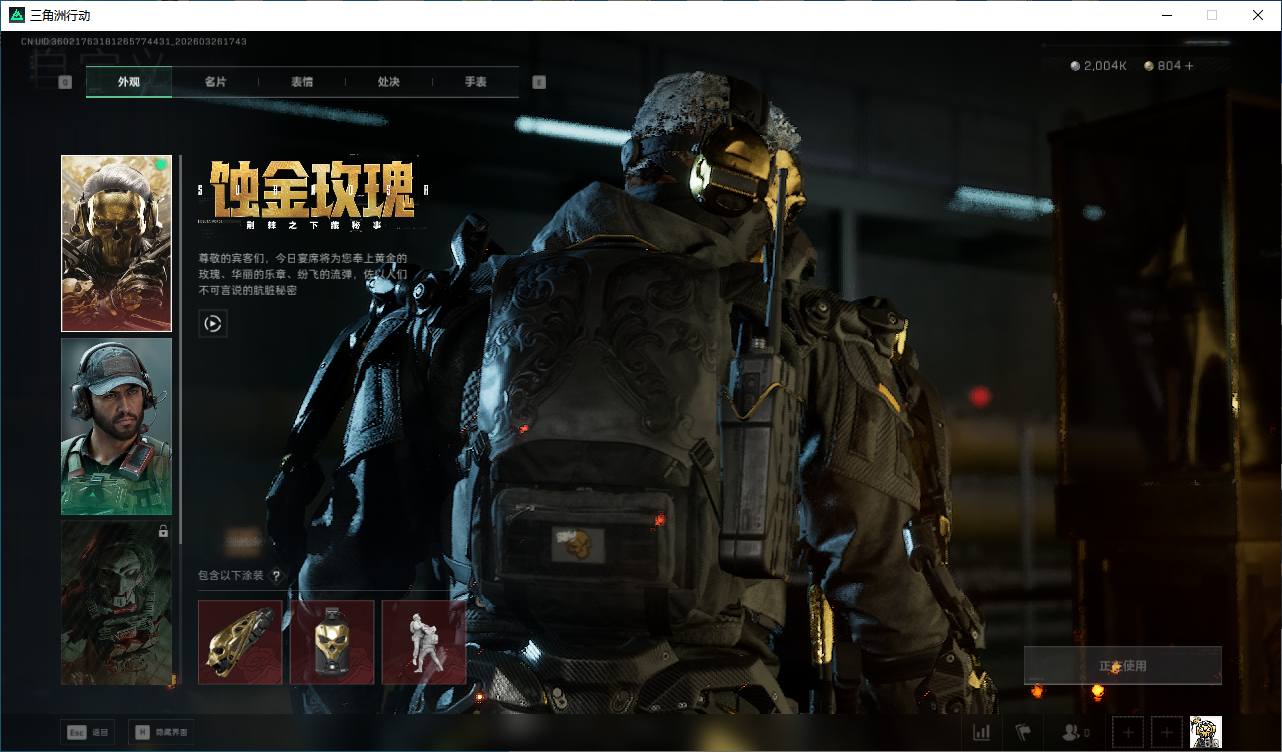Image resolution: width=1282 pixels, height=752 pixels.
Task: Click the skin description starting 尊敬的宾客们
Action: [303, 274]
